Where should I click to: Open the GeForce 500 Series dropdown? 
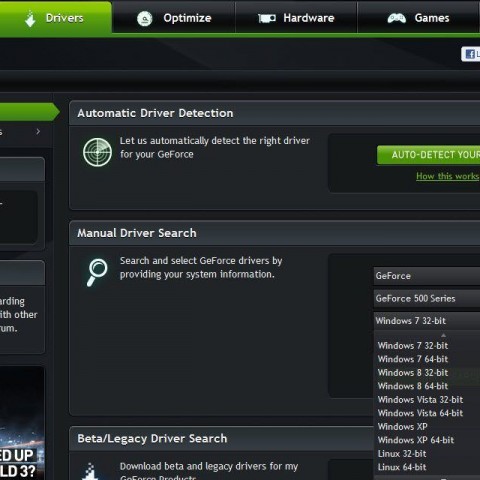pos(427,298)
